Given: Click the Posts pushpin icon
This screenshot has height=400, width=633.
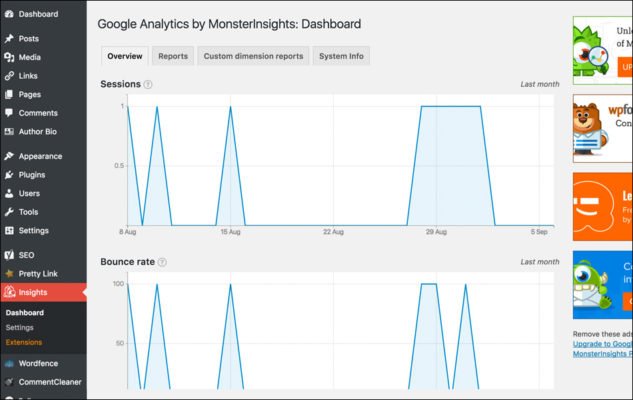Looking at the screenshot, I should (x=9, y=39).
